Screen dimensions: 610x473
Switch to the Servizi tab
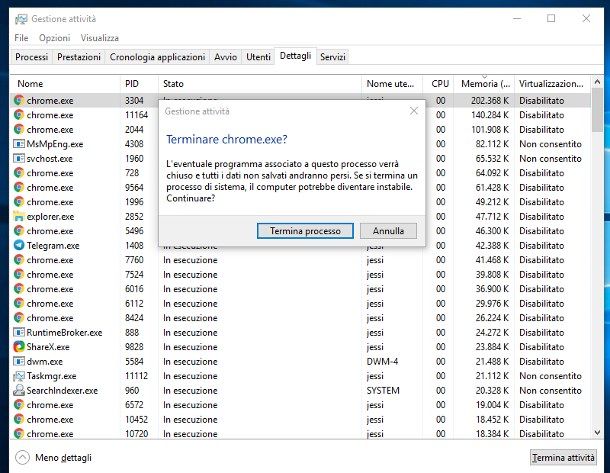tap(333, 57)
